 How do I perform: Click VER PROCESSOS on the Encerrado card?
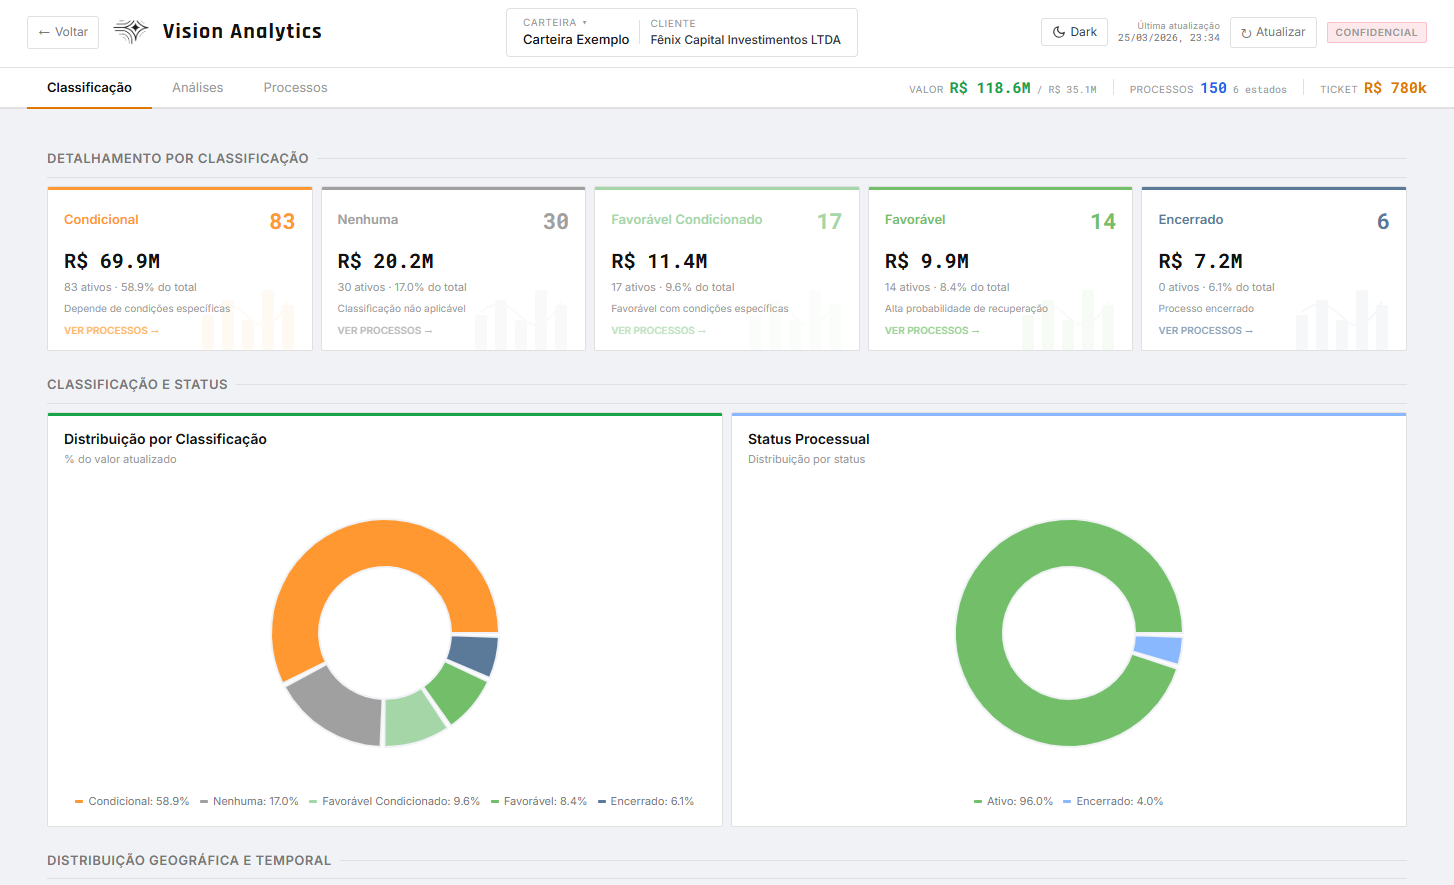(1205, 330)
